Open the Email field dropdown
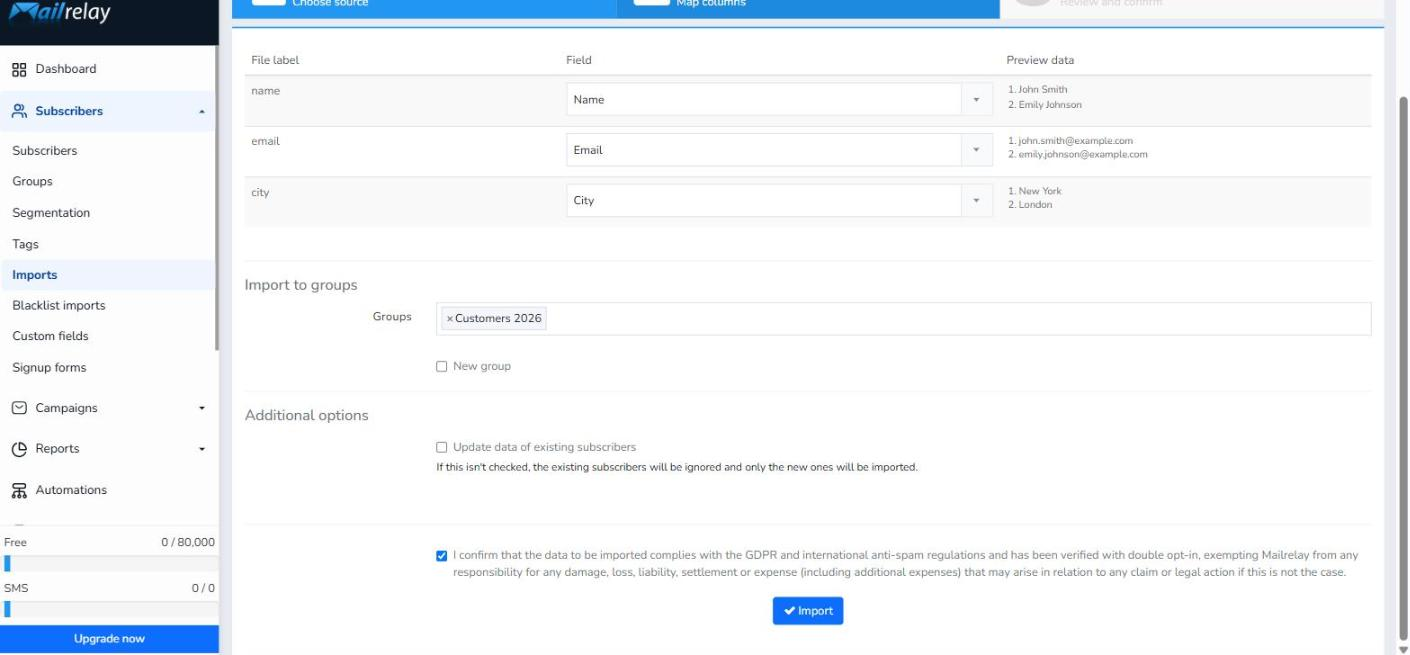The height and width of the screenshot is (655, 1410). point(778,150)
